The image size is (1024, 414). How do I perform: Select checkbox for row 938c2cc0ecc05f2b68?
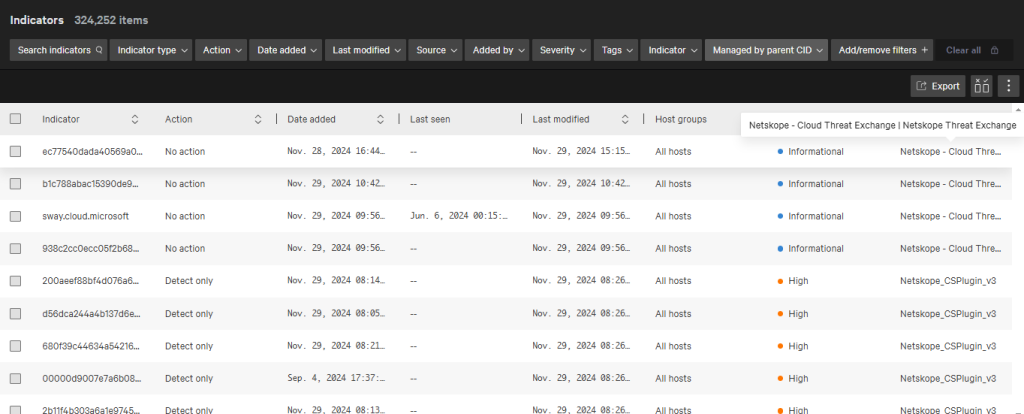pos(15,248)
